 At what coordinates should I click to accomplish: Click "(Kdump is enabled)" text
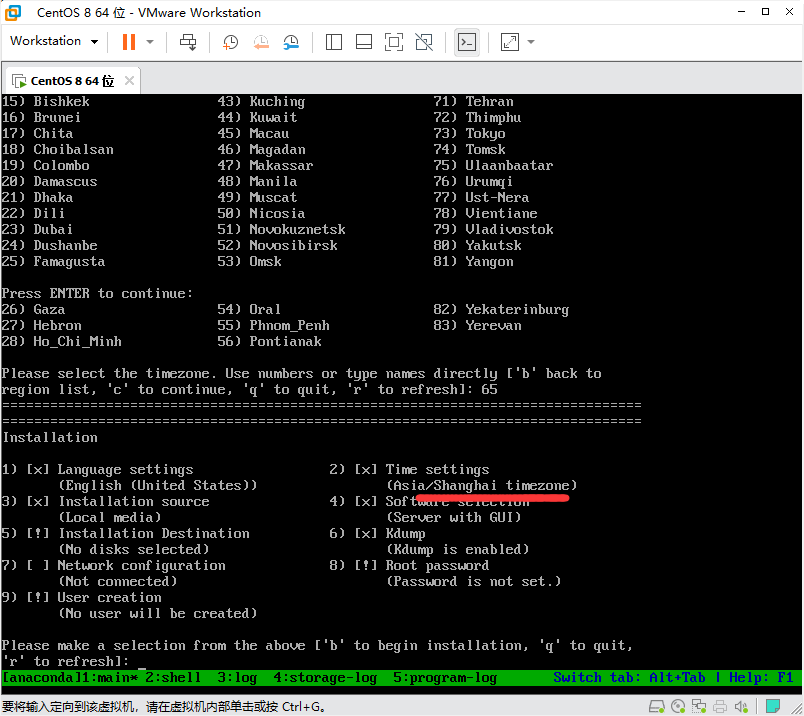click(457, 550)
